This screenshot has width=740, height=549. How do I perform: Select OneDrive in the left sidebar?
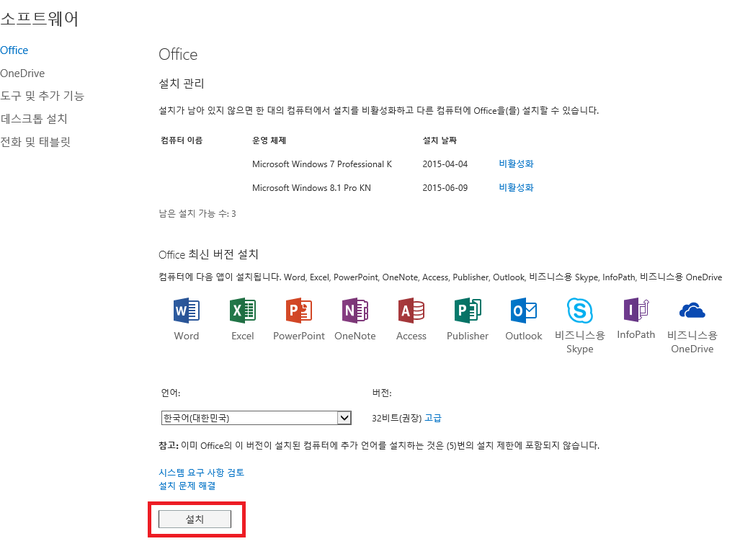coord(22,73)
